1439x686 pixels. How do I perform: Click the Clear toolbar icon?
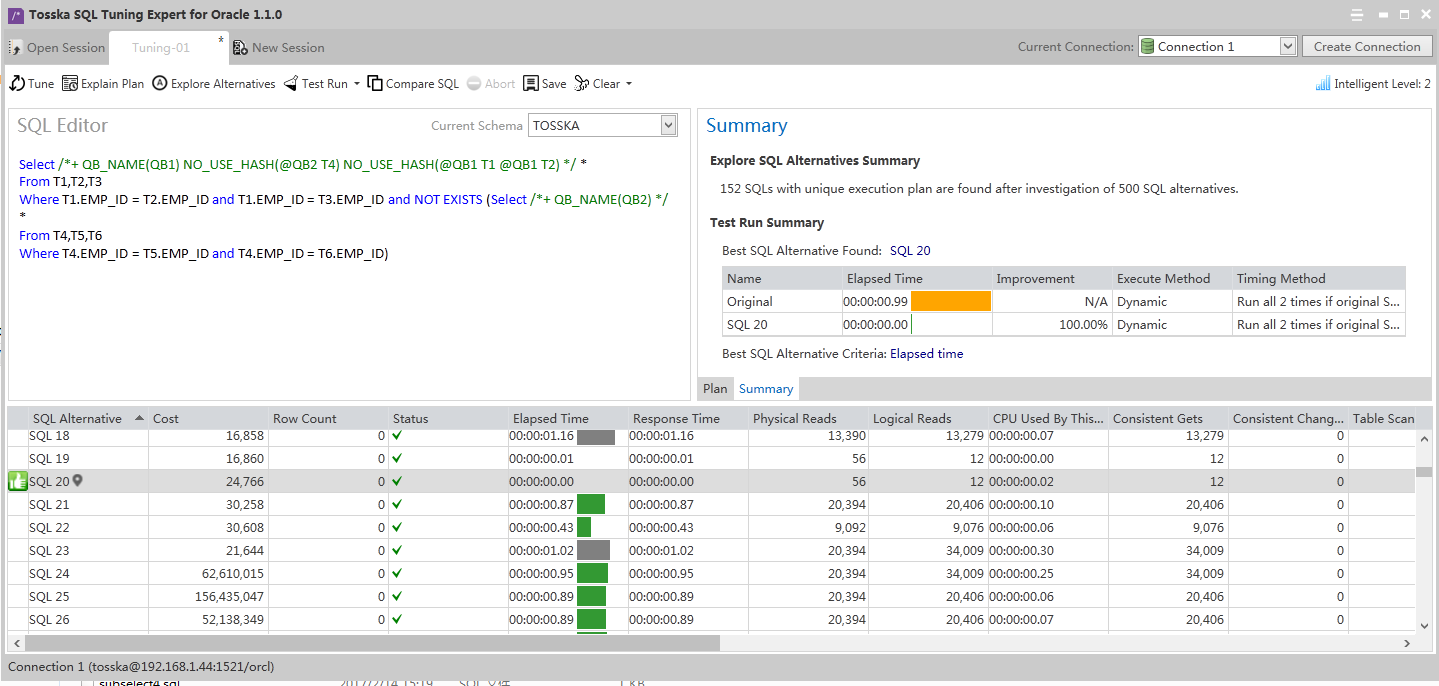pos(581,84)
